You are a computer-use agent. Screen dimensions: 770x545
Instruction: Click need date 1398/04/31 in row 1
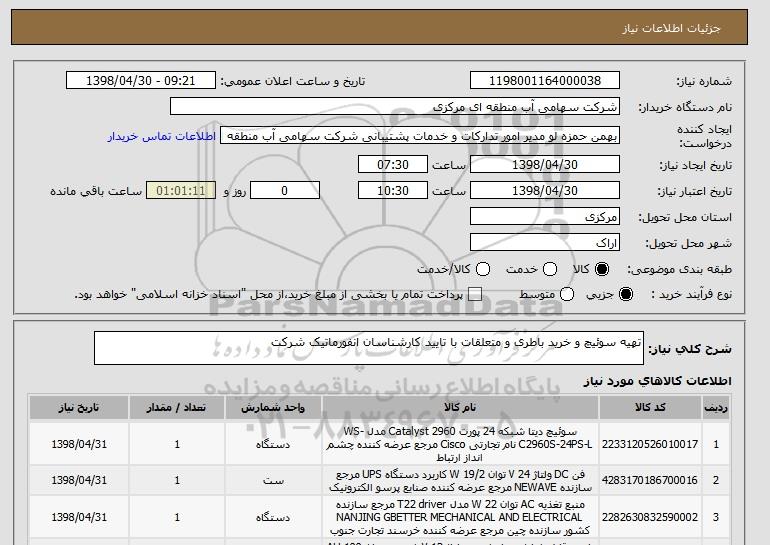pos(79,444)
